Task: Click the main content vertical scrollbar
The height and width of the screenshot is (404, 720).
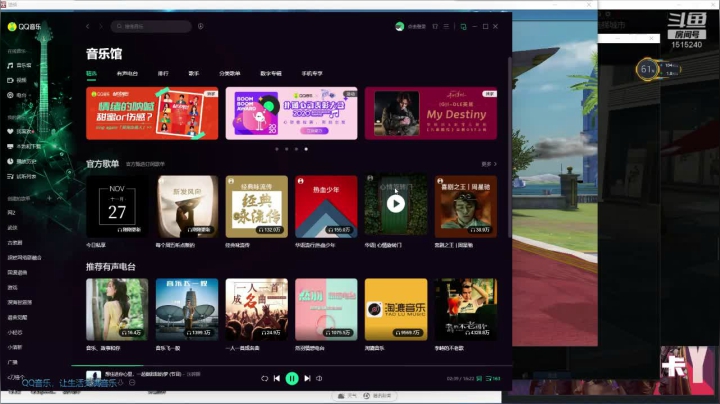Action: [509, 148]
